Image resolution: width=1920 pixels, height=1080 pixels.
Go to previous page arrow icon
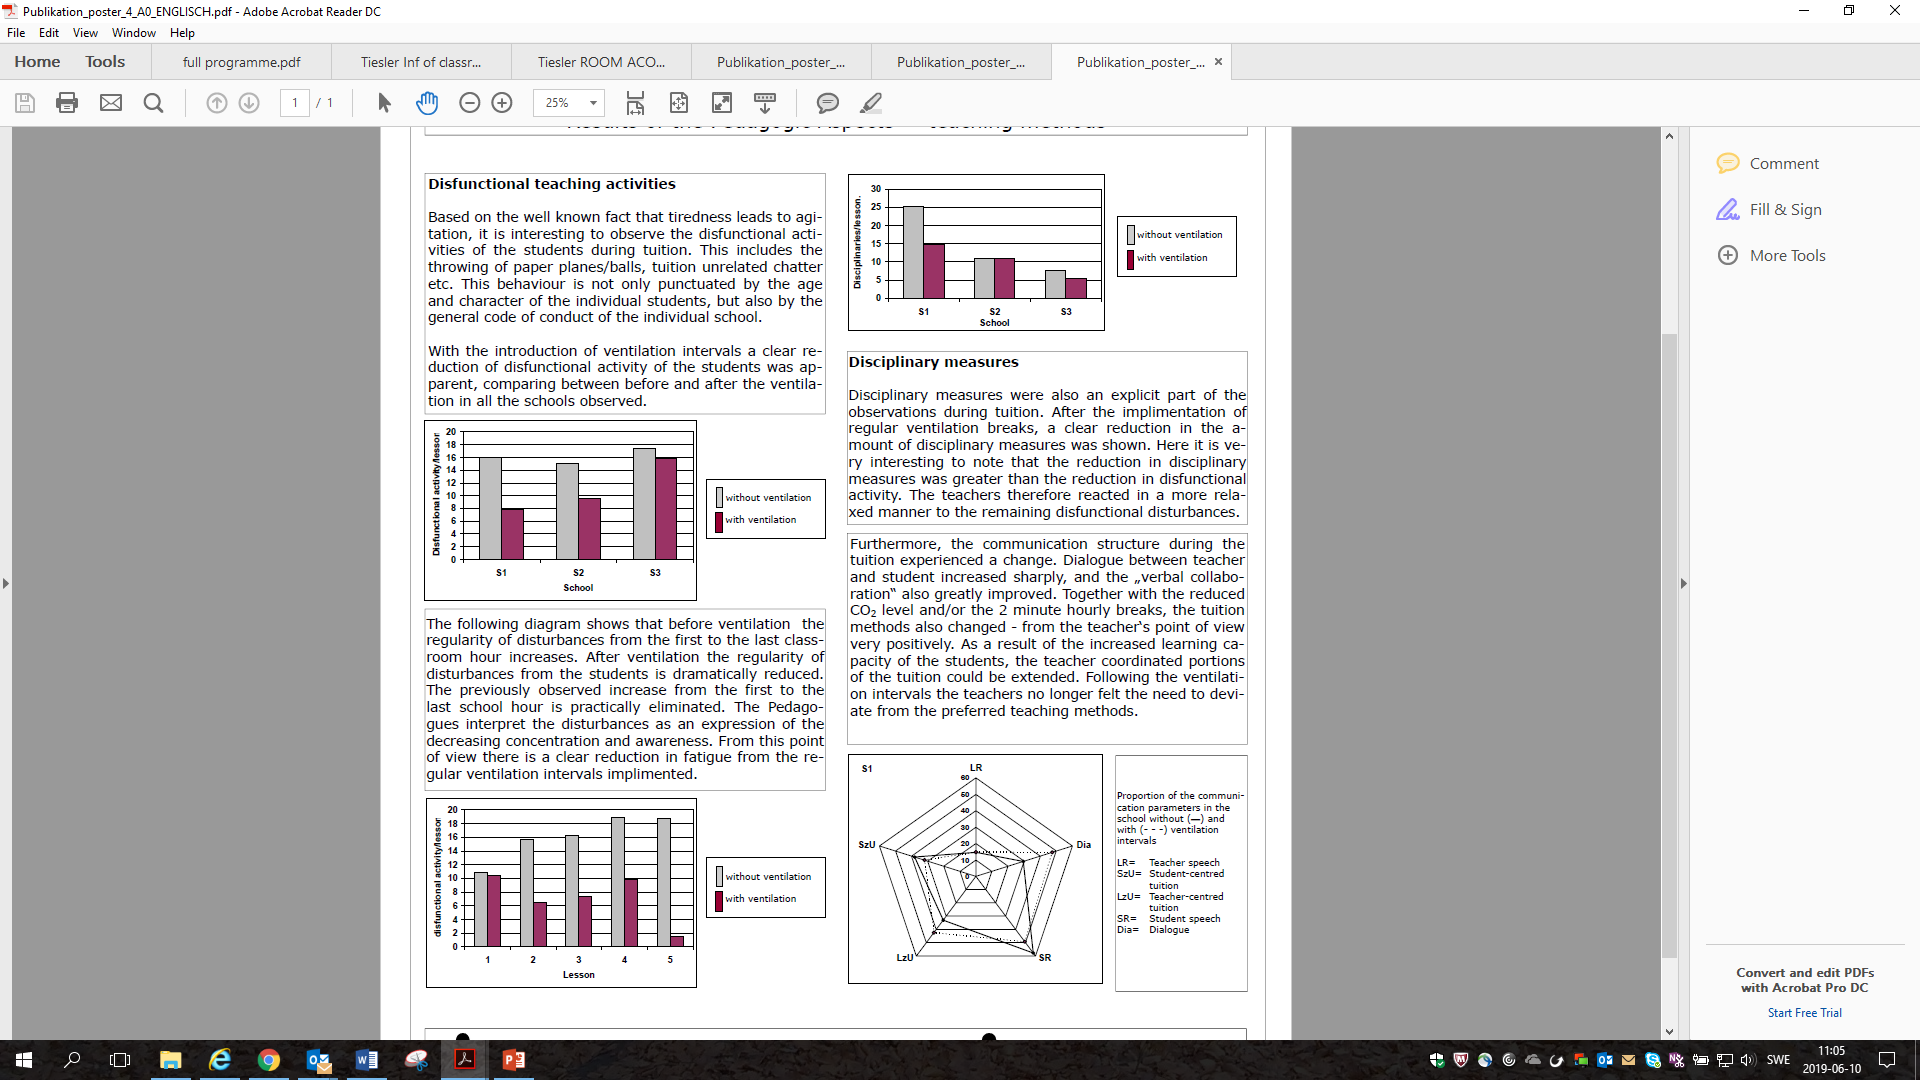(x=217, y=103)
